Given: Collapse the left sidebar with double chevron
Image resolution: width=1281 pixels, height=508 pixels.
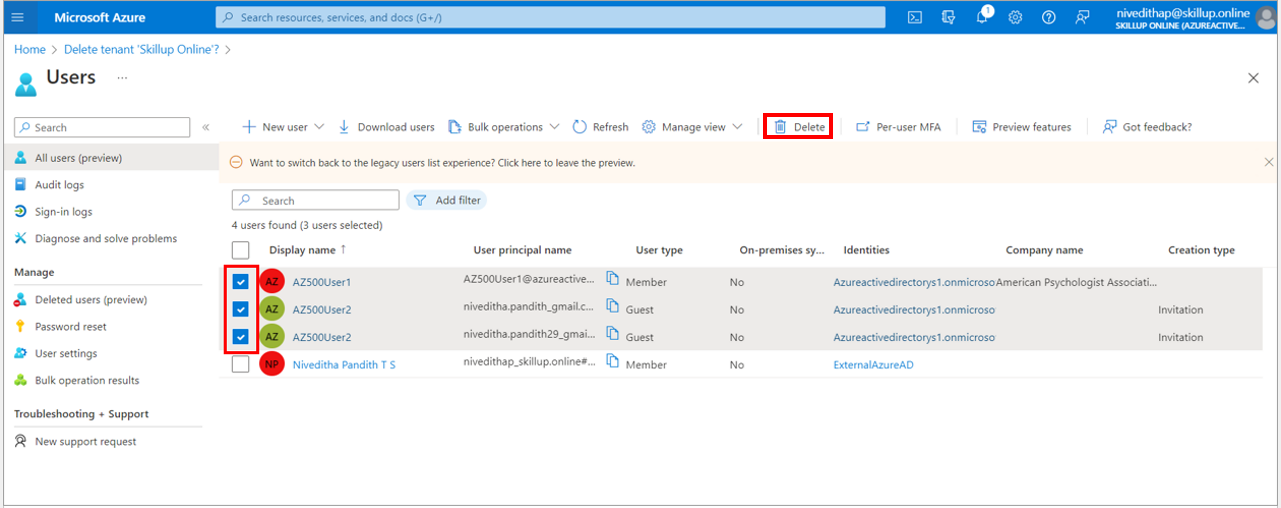Looking at the screenshot, I should [206, 128].
